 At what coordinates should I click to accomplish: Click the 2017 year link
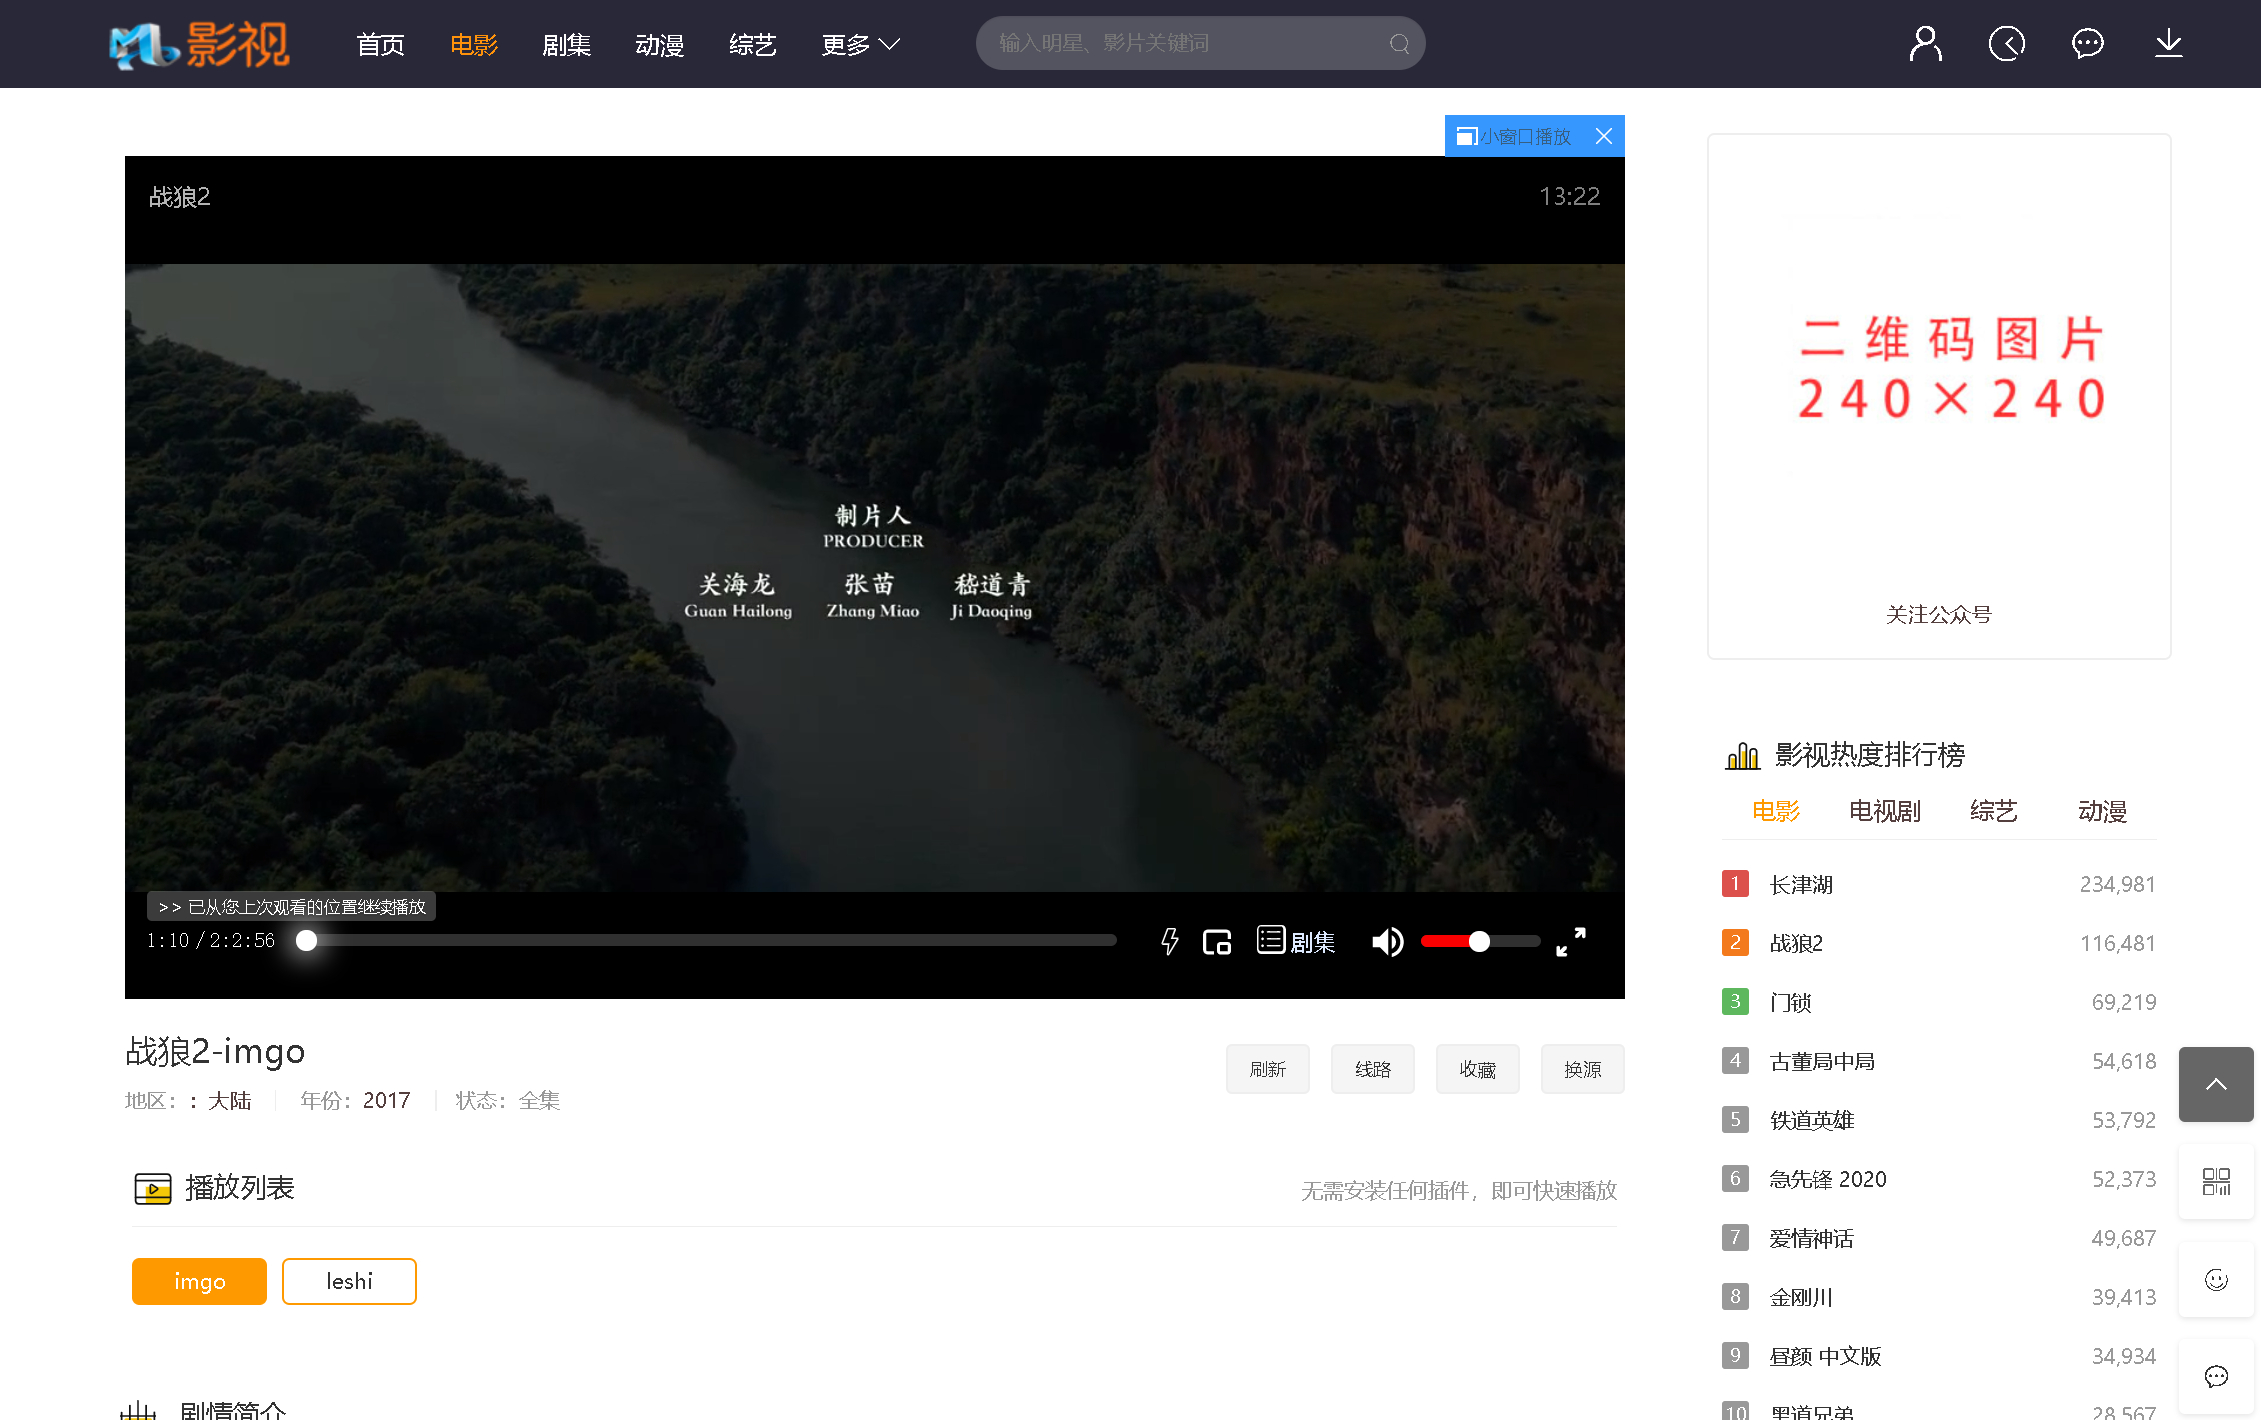click(386, 1101)
